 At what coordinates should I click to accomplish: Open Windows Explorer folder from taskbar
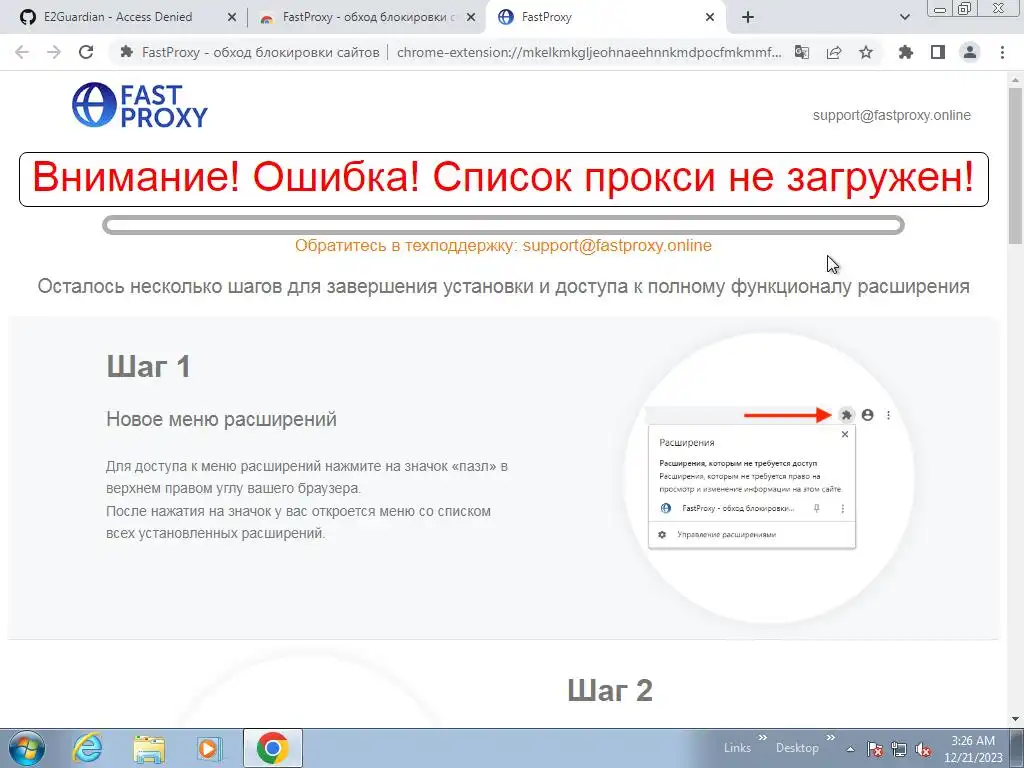149,748
